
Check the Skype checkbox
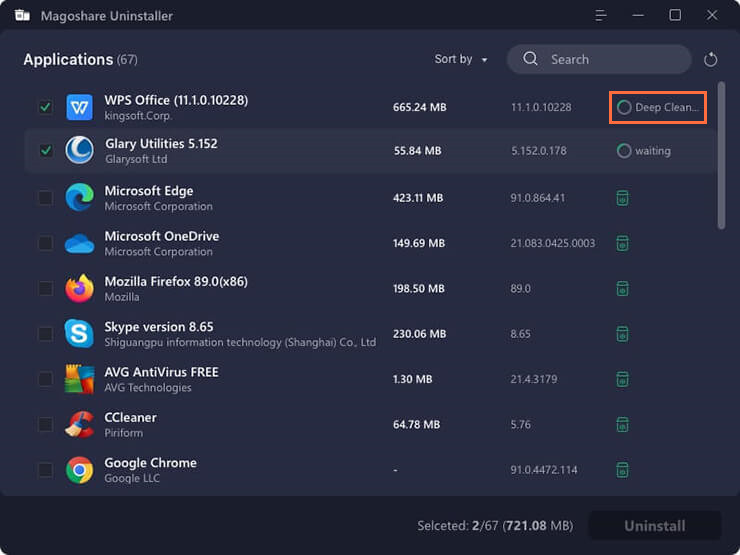coord(45,334)
